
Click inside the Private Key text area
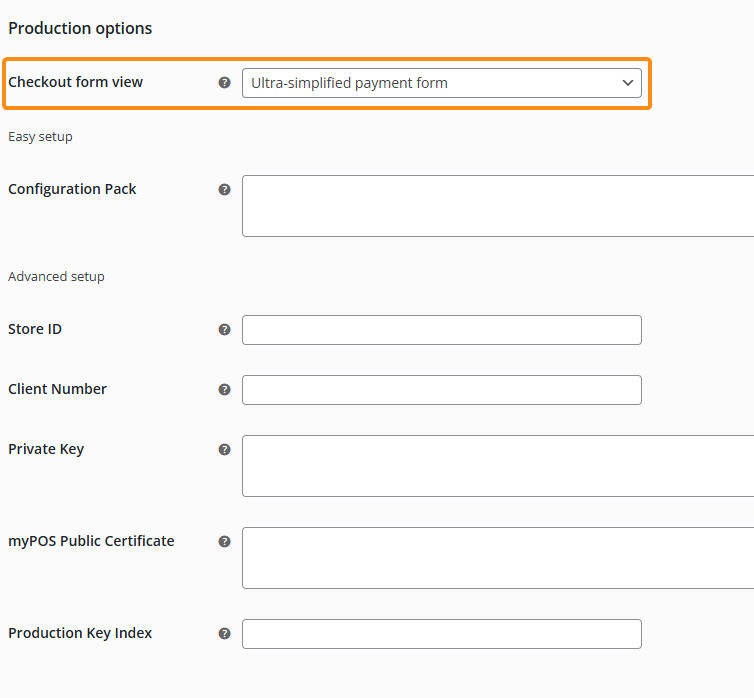point(497,466)
